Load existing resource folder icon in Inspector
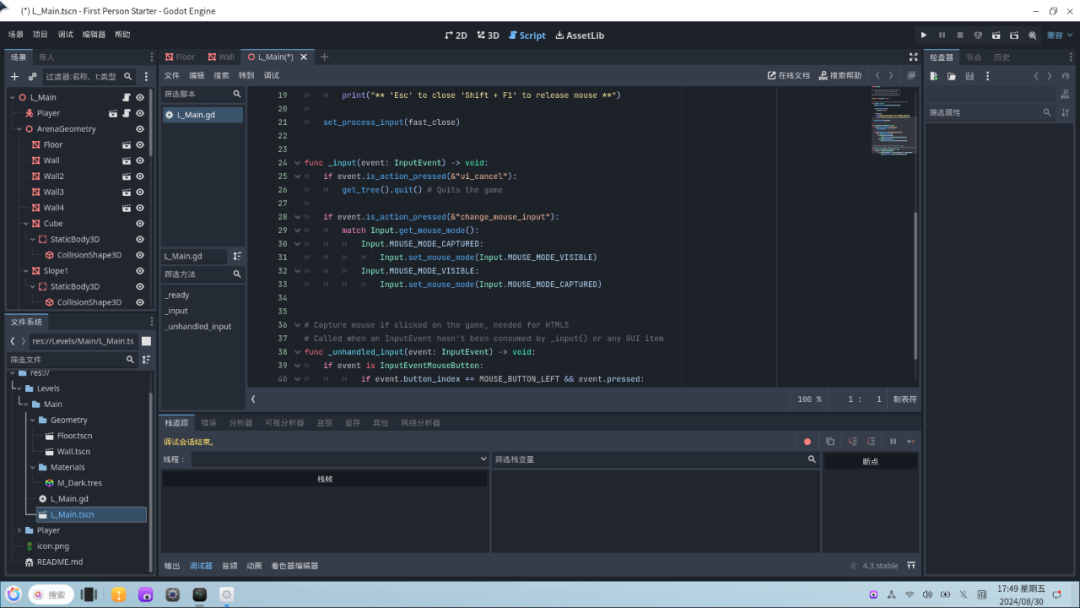 pos(951,76)
